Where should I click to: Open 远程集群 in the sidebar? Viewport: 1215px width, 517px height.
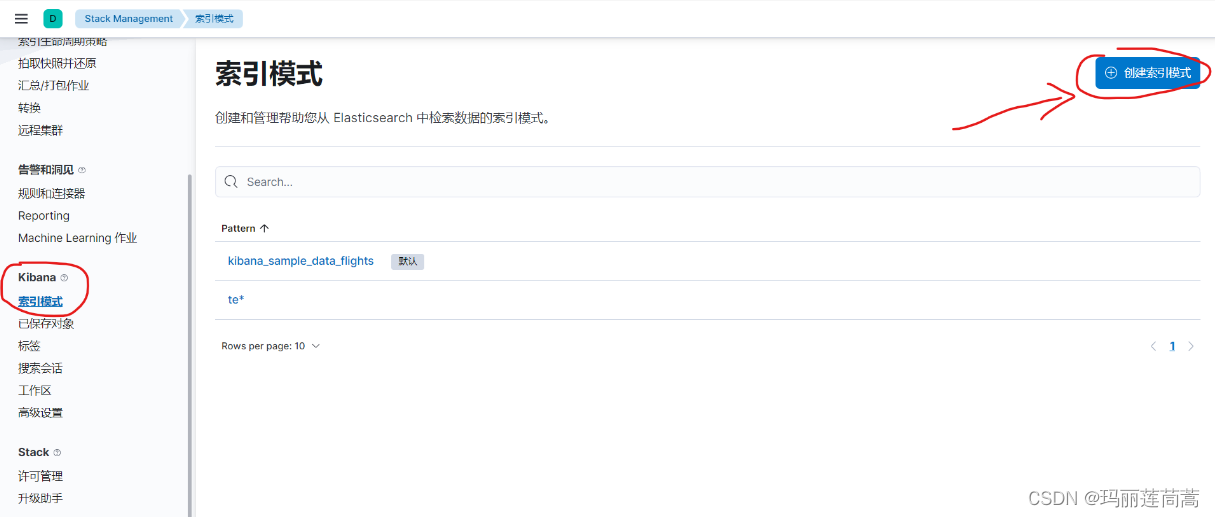point(40,130)
